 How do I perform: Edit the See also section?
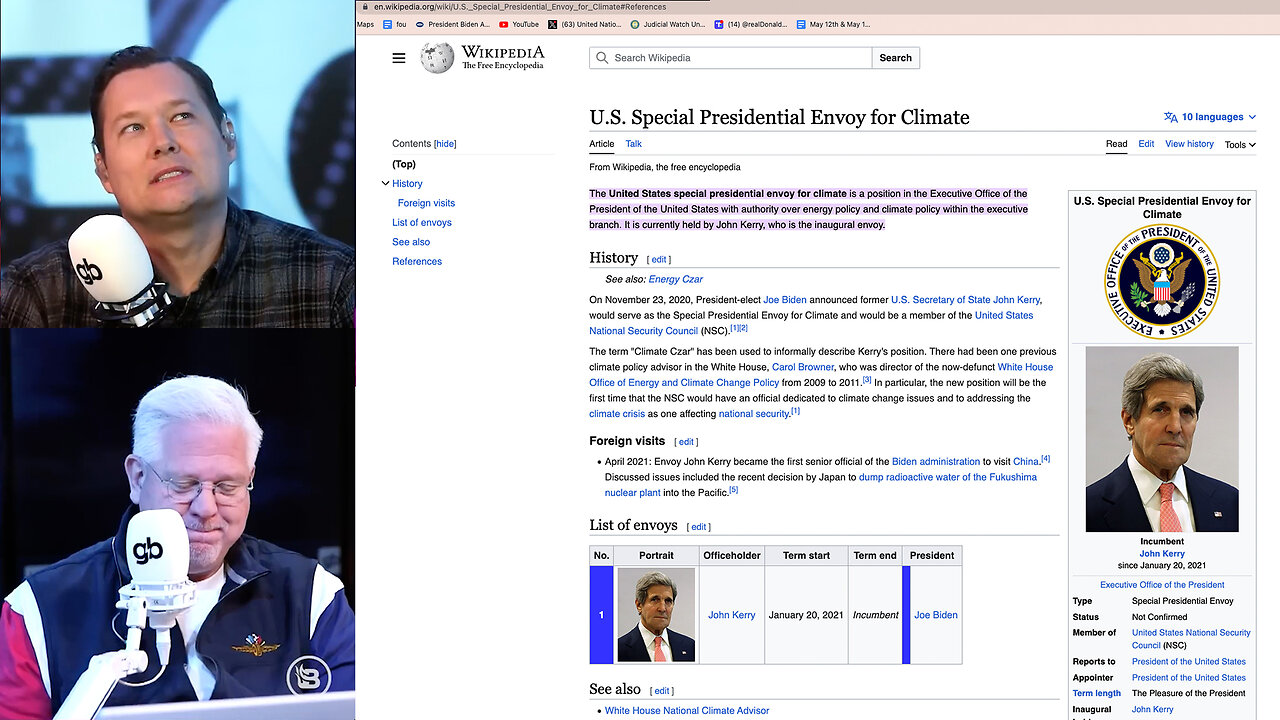(662, 691)
